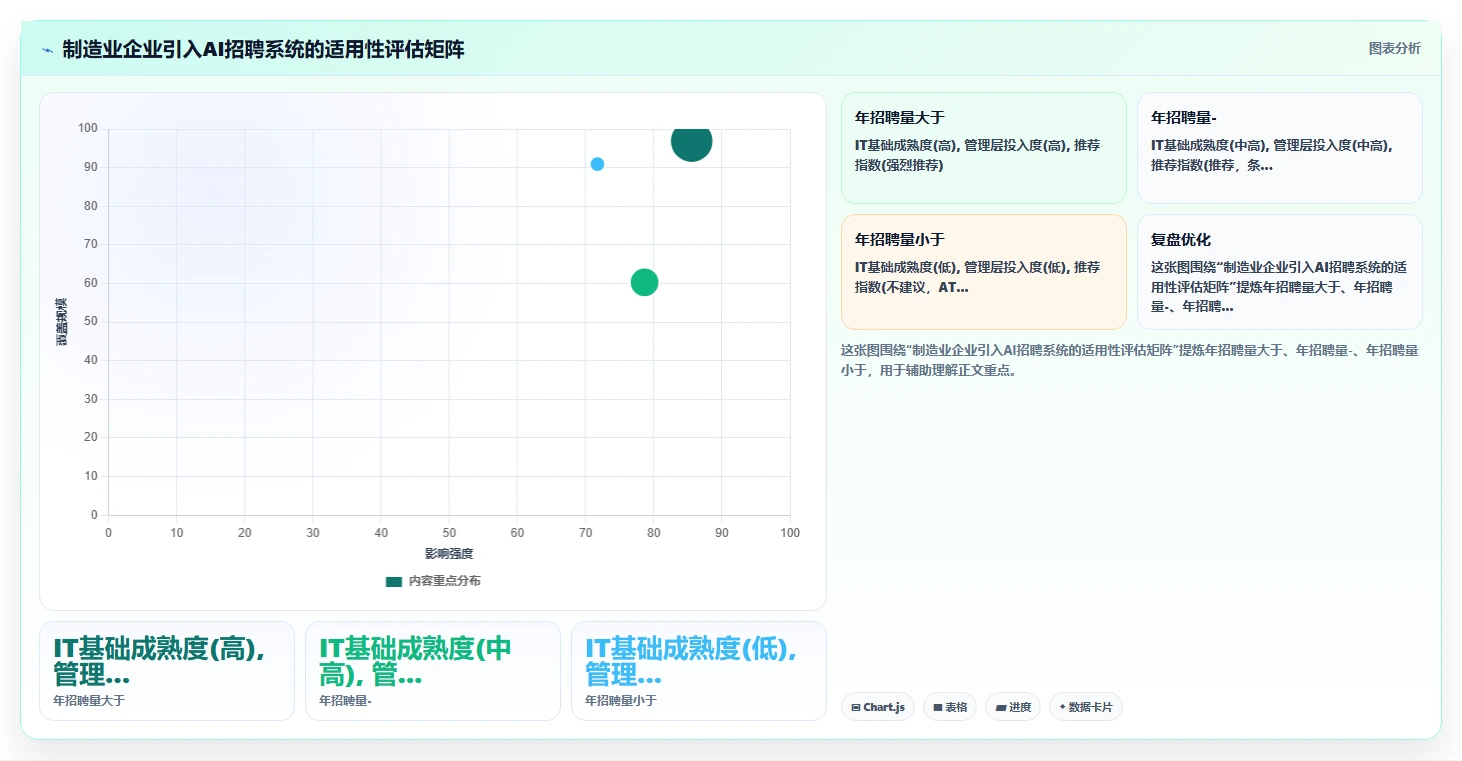Click the lightning icon beside the title
The image size is (1462, 761).
coord(47,50)
